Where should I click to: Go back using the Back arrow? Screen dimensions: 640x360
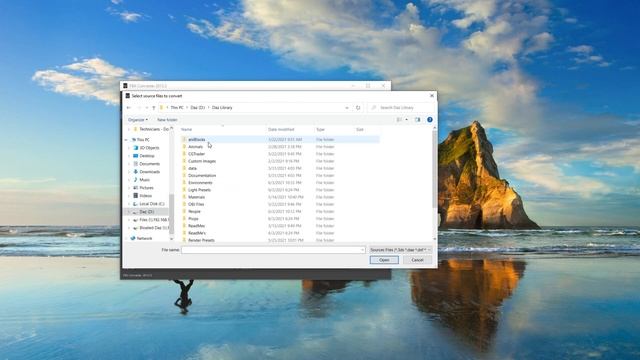[129, 108]
